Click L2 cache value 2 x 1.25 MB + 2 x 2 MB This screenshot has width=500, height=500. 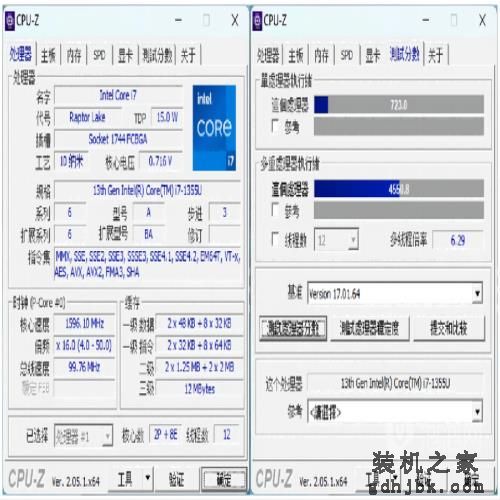[x=199, y=367]
